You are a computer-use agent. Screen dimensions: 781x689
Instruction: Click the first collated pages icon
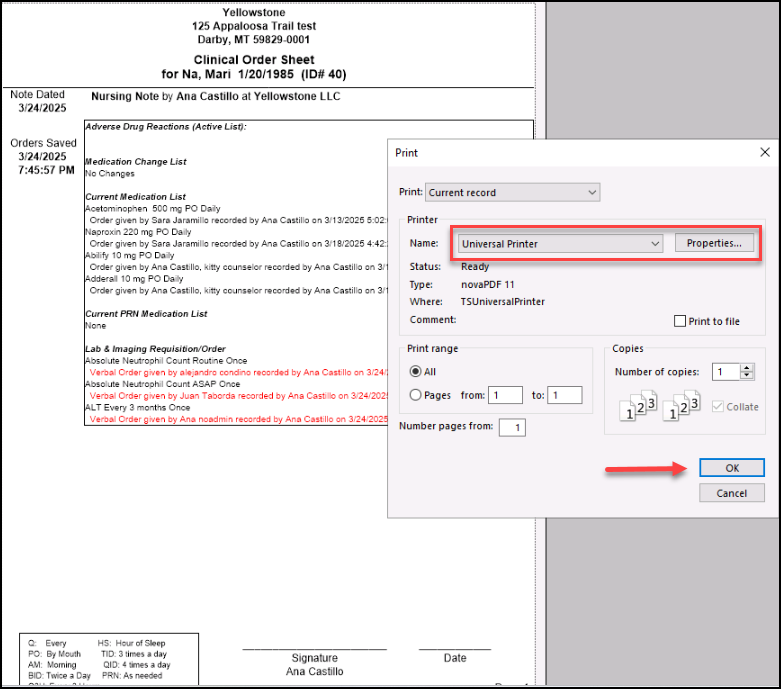pos(635,406)
